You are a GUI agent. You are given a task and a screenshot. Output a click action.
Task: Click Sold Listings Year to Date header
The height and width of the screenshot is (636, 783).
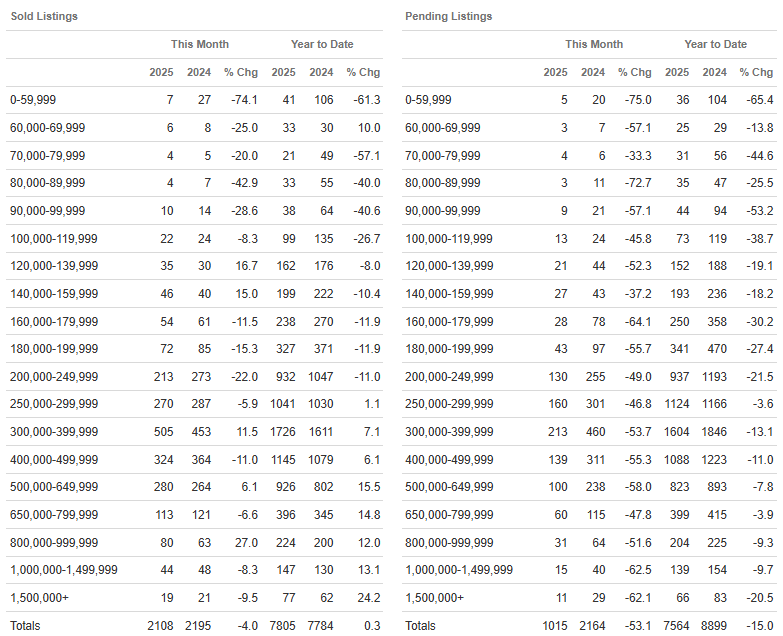coord(322,44)
